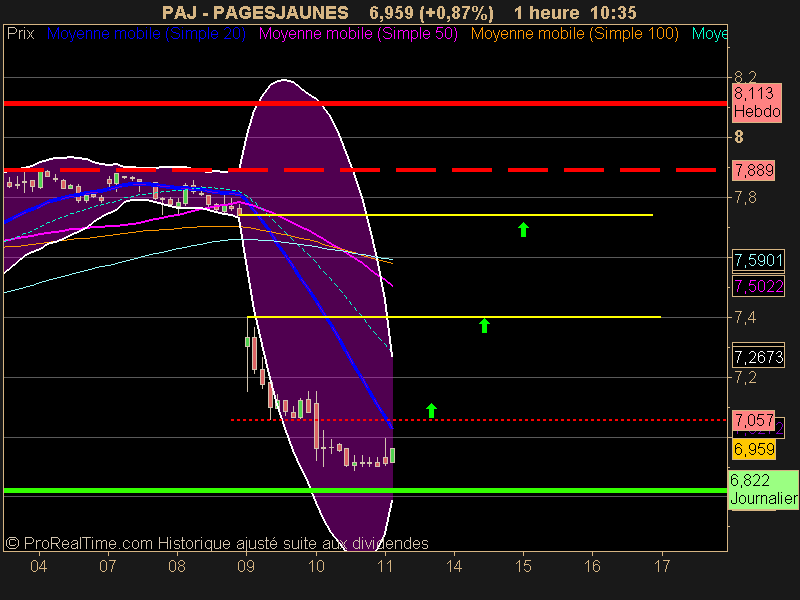Select the thick green daily support line
800x600 pixels.
365,491
